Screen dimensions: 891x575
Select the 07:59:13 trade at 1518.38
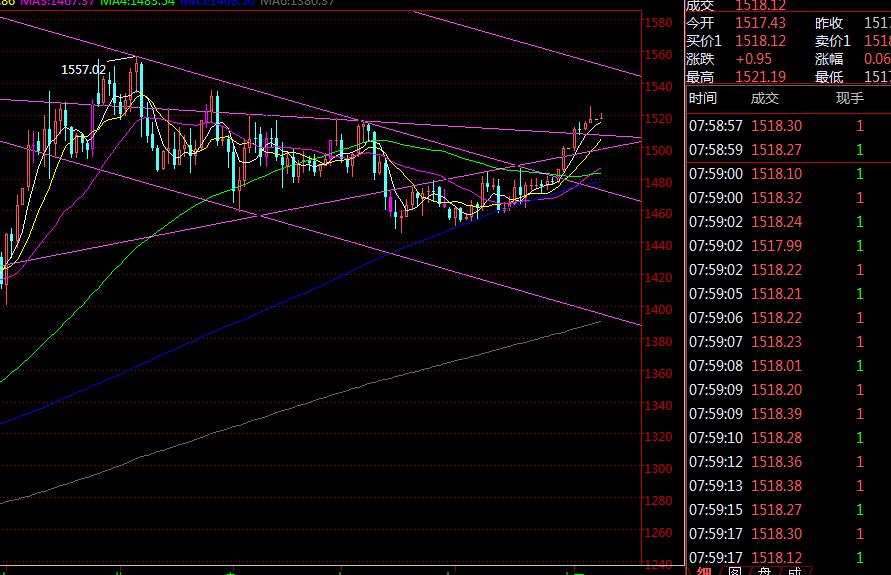[776, 486]
